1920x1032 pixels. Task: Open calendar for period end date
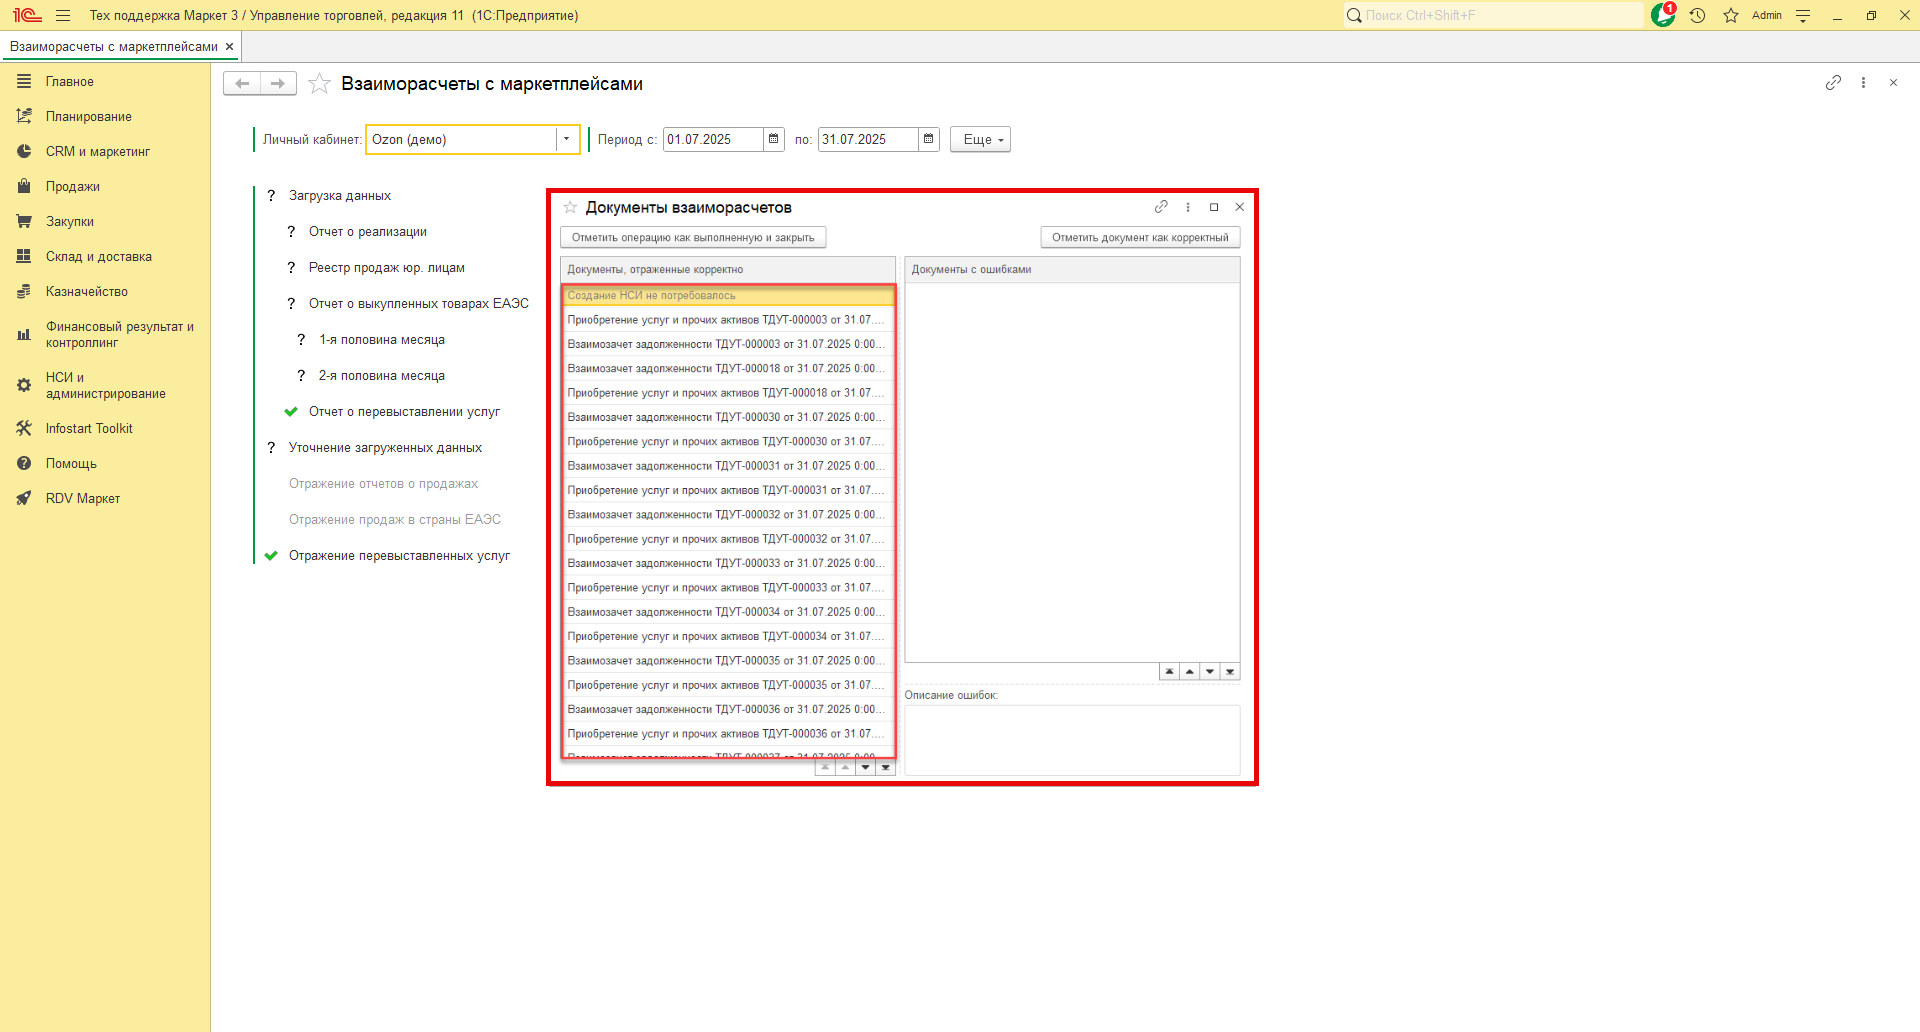tap(929, 139)
